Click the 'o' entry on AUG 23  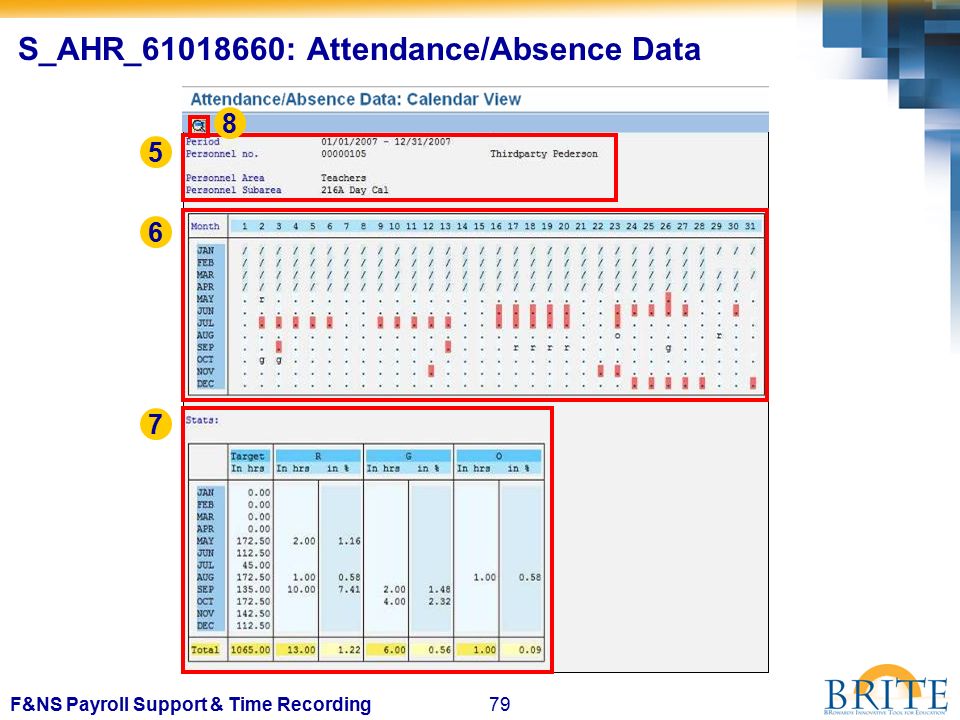point(617,336)
